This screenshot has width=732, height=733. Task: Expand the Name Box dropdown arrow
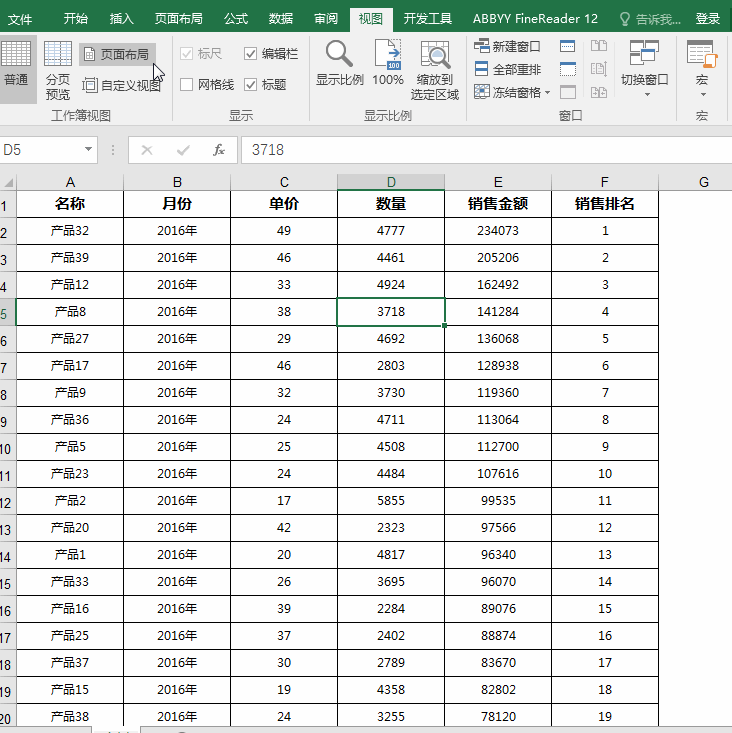88,150
